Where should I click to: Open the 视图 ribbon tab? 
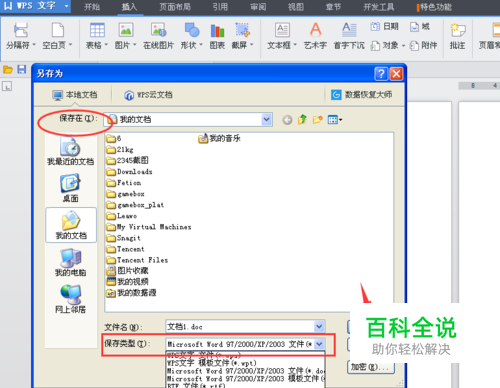(296, 7)
